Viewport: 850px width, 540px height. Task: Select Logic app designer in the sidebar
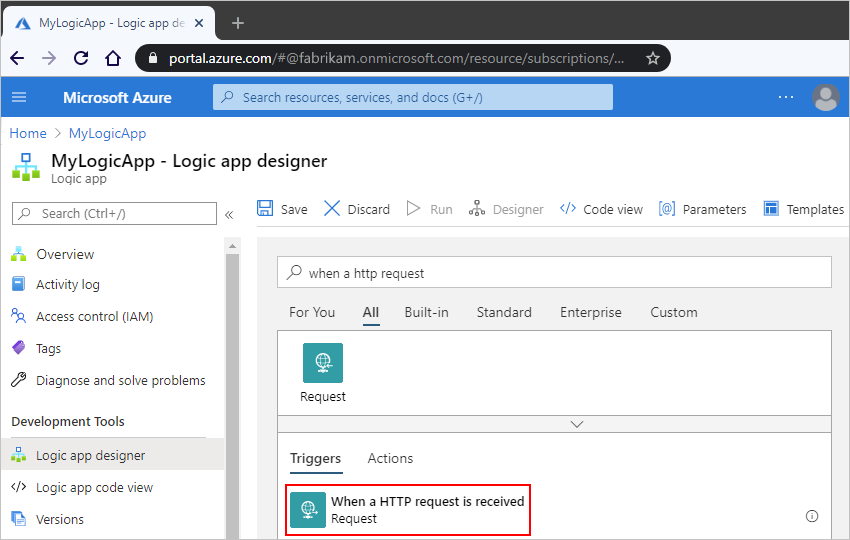(112, 455)
